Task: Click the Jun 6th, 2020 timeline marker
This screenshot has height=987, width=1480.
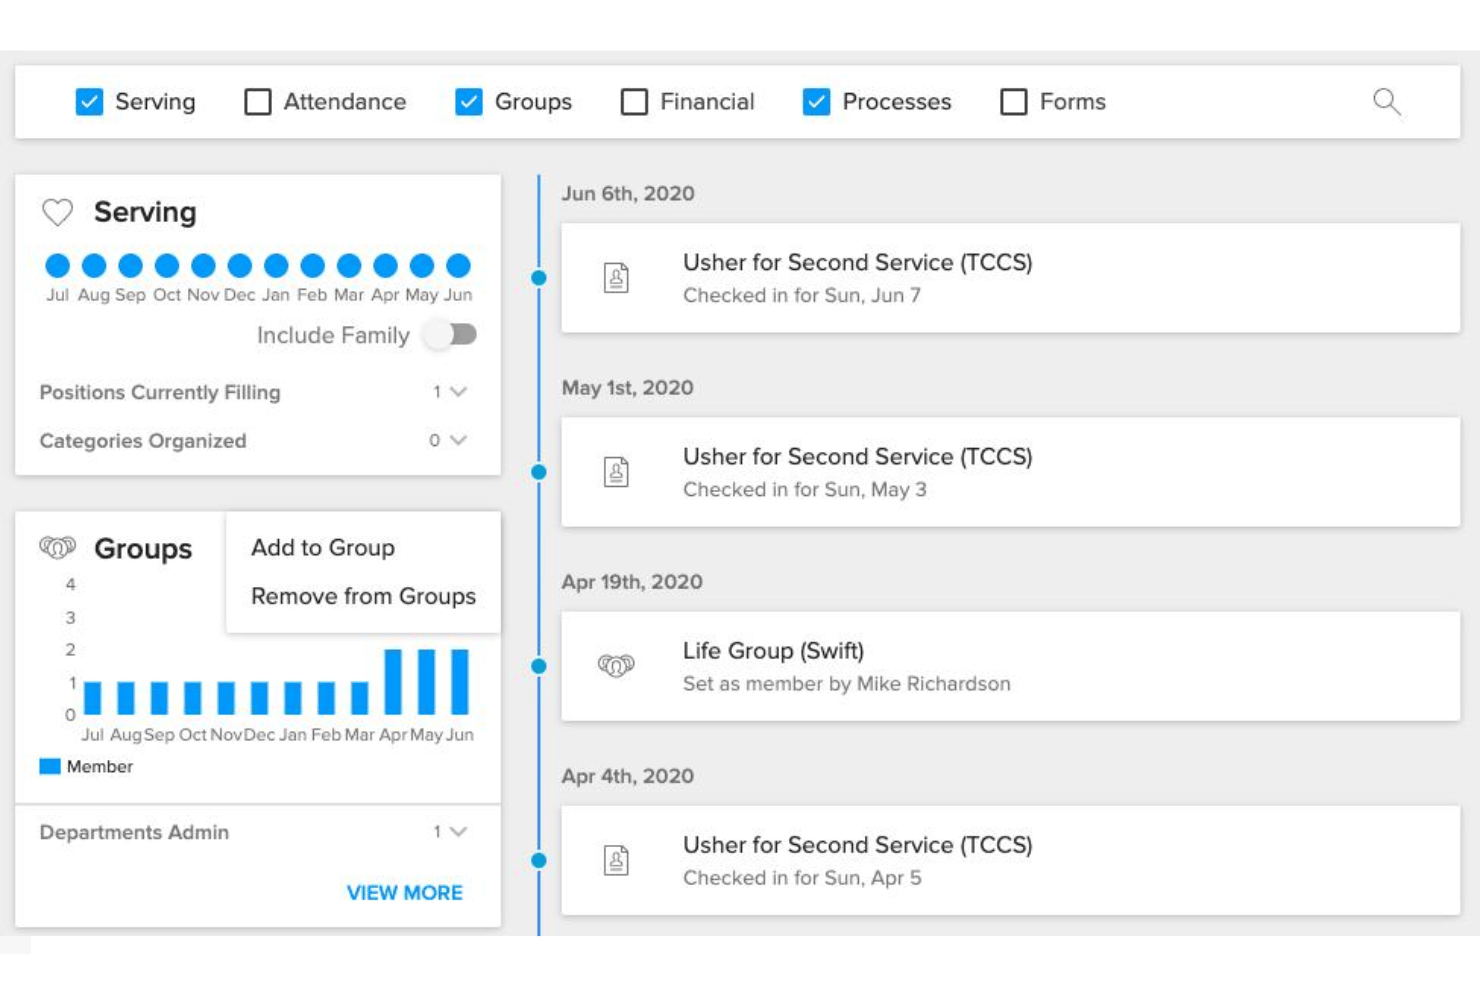Action: pos(539,278)
